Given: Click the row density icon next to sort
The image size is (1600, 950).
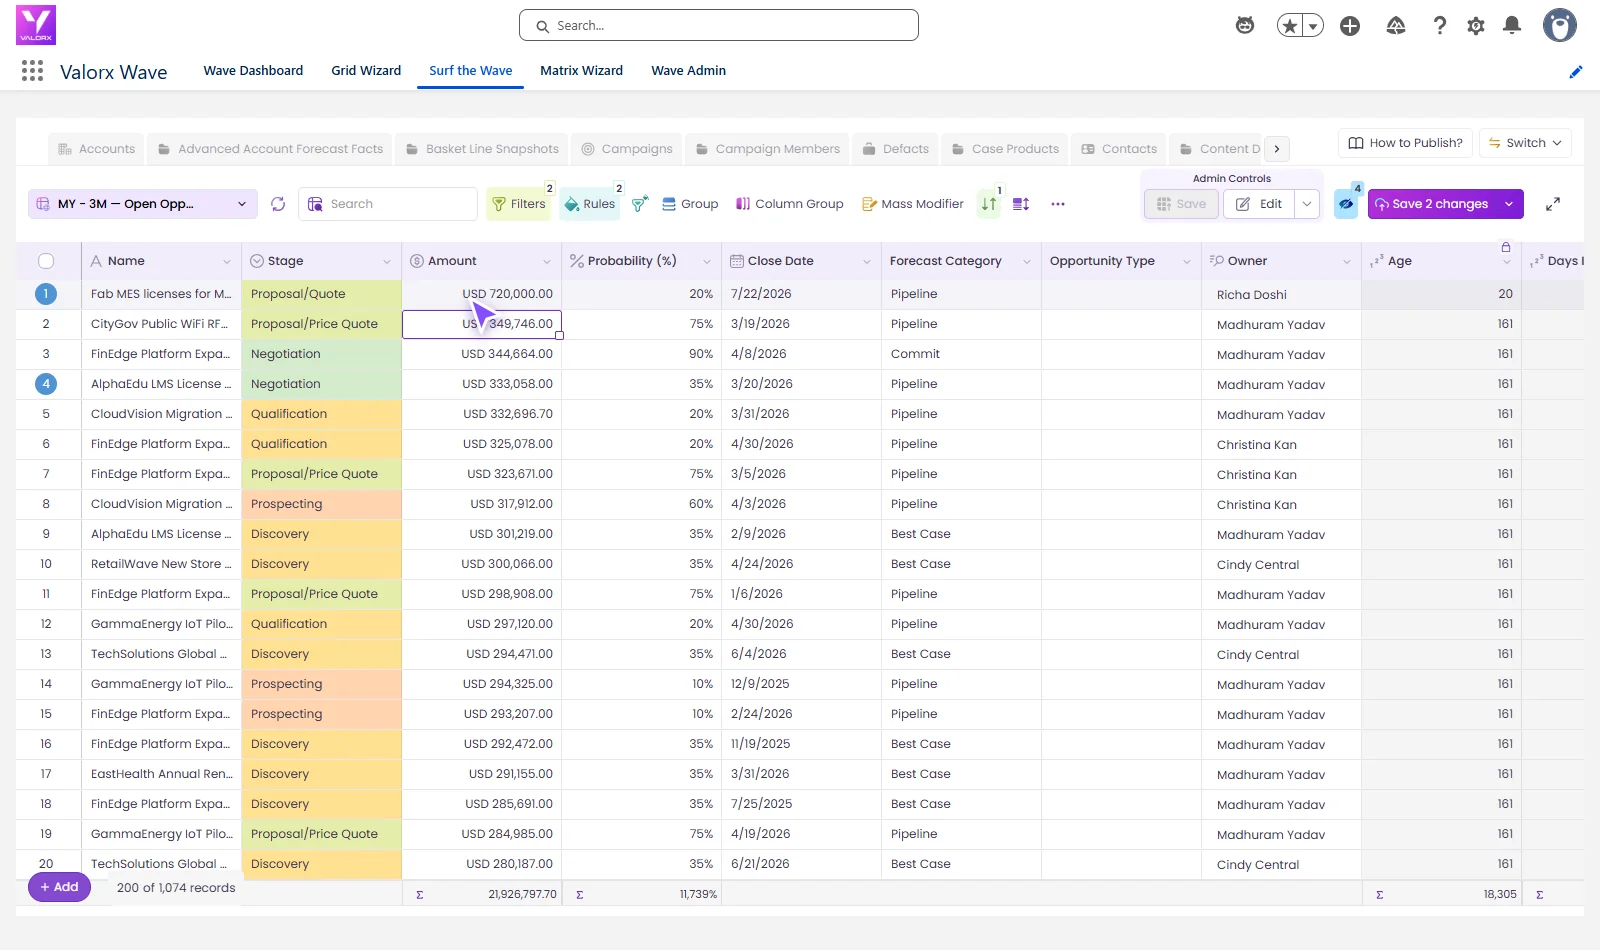Looking at the screenshot, I should [x=1021, y=204].
